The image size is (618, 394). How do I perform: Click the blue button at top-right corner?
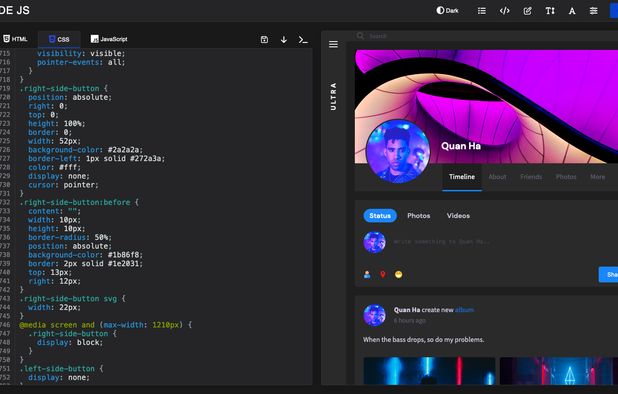click(x=614, y=11)
